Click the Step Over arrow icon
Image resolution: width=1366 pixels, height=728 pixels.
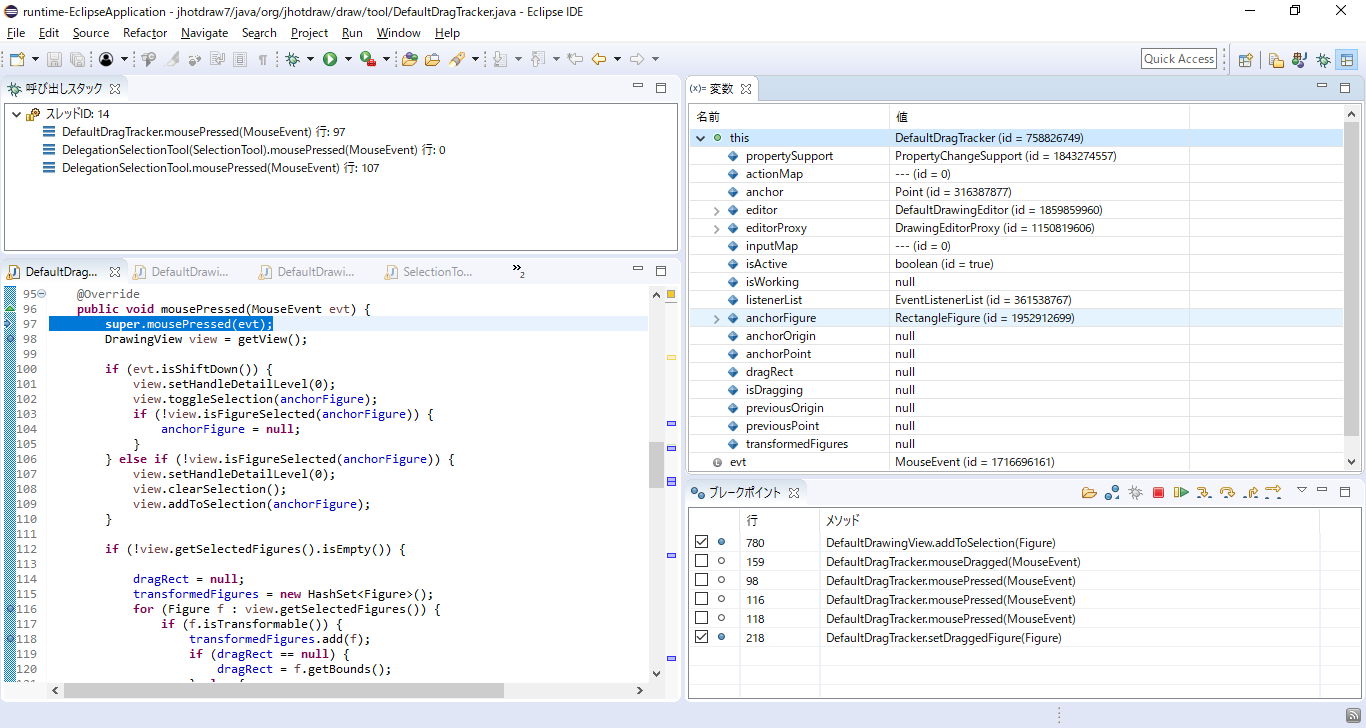[x=1227, y=492]
